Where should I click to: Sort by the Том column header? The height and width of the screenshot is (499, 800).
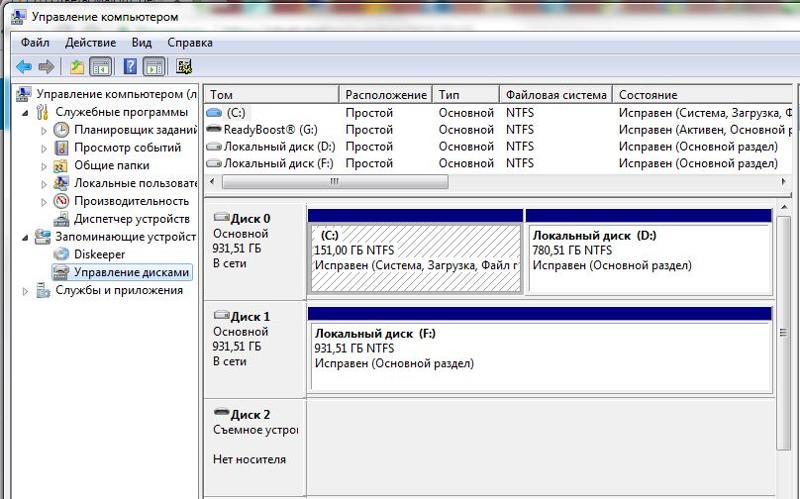[x=271, y=94]
